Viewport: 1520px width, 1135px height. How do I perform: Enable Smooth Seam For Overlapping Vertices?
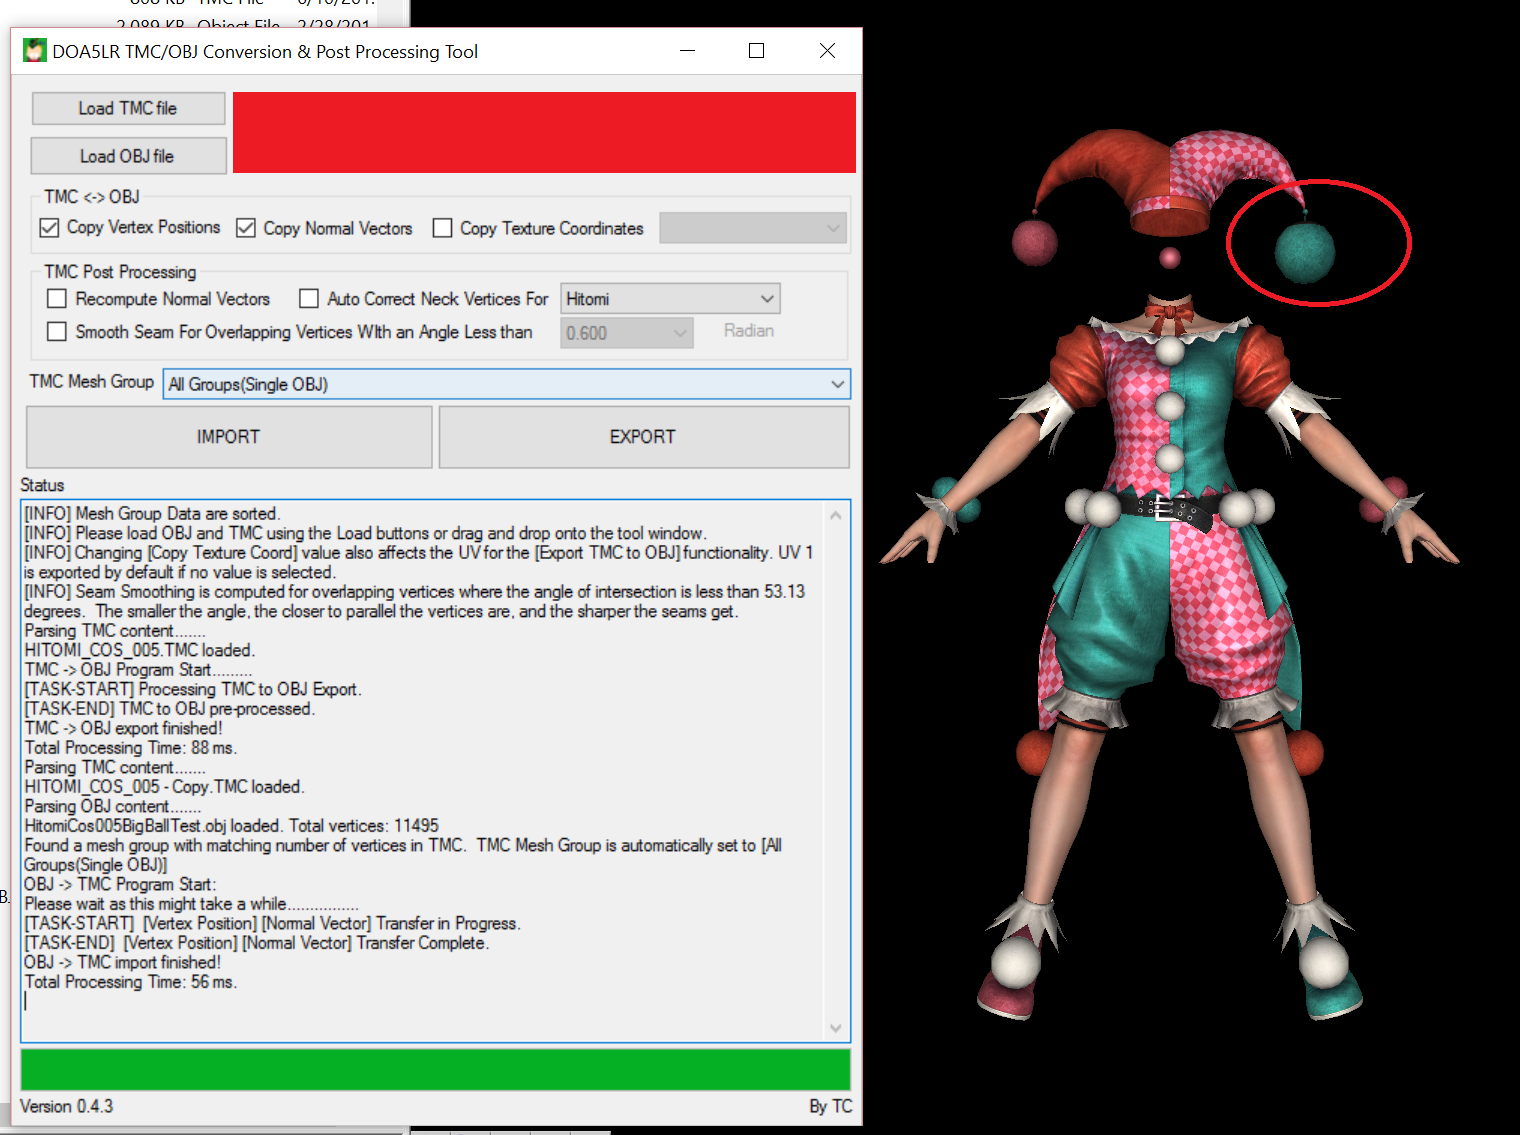pyautogui.click(x=57, y=332)
